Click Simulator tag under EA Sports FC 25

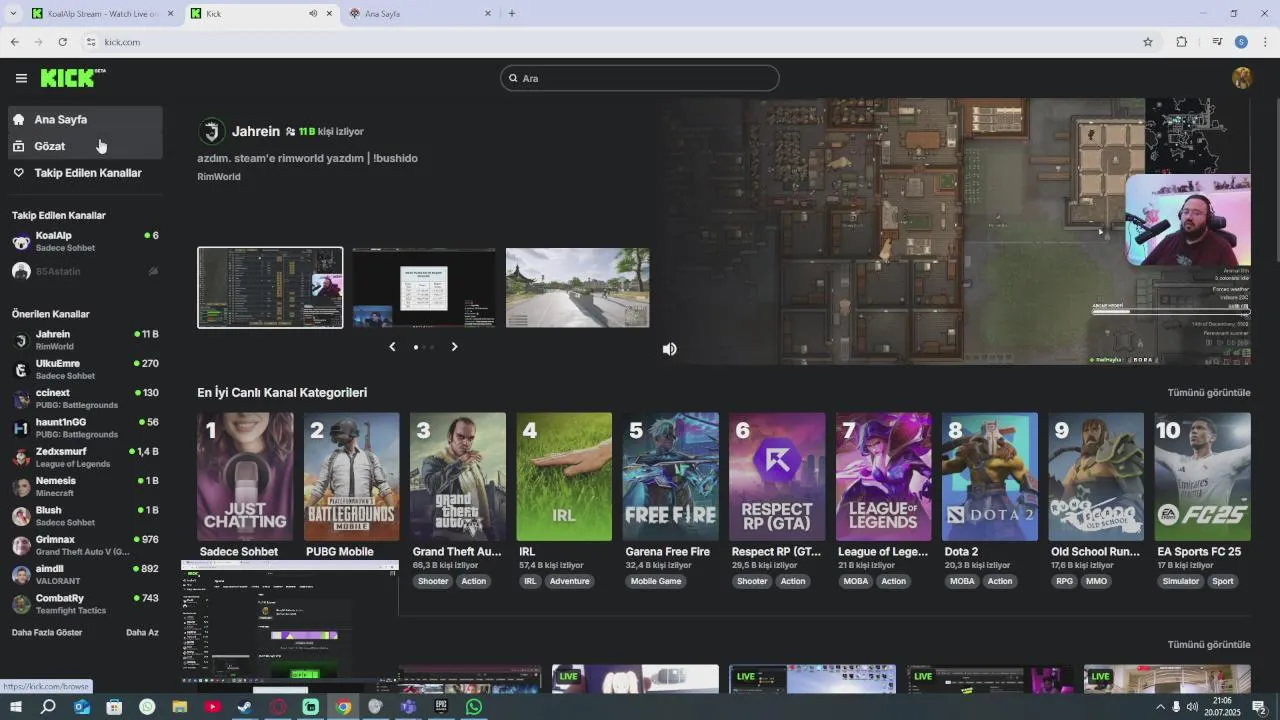1181,581
